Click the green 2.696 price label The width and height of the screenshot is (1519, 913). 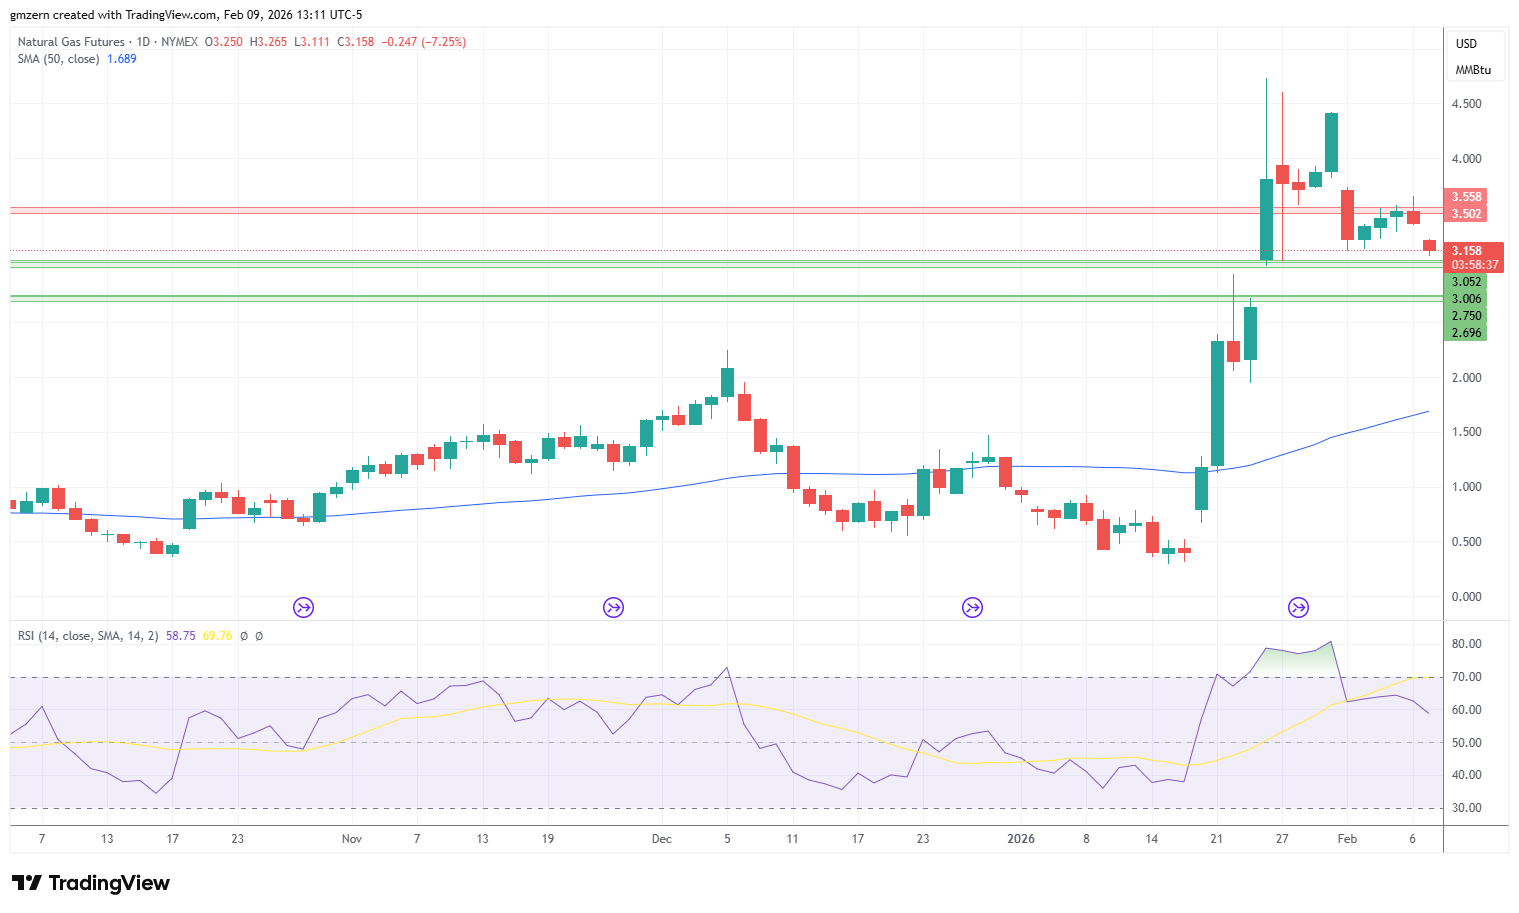tap(1466, 333)
